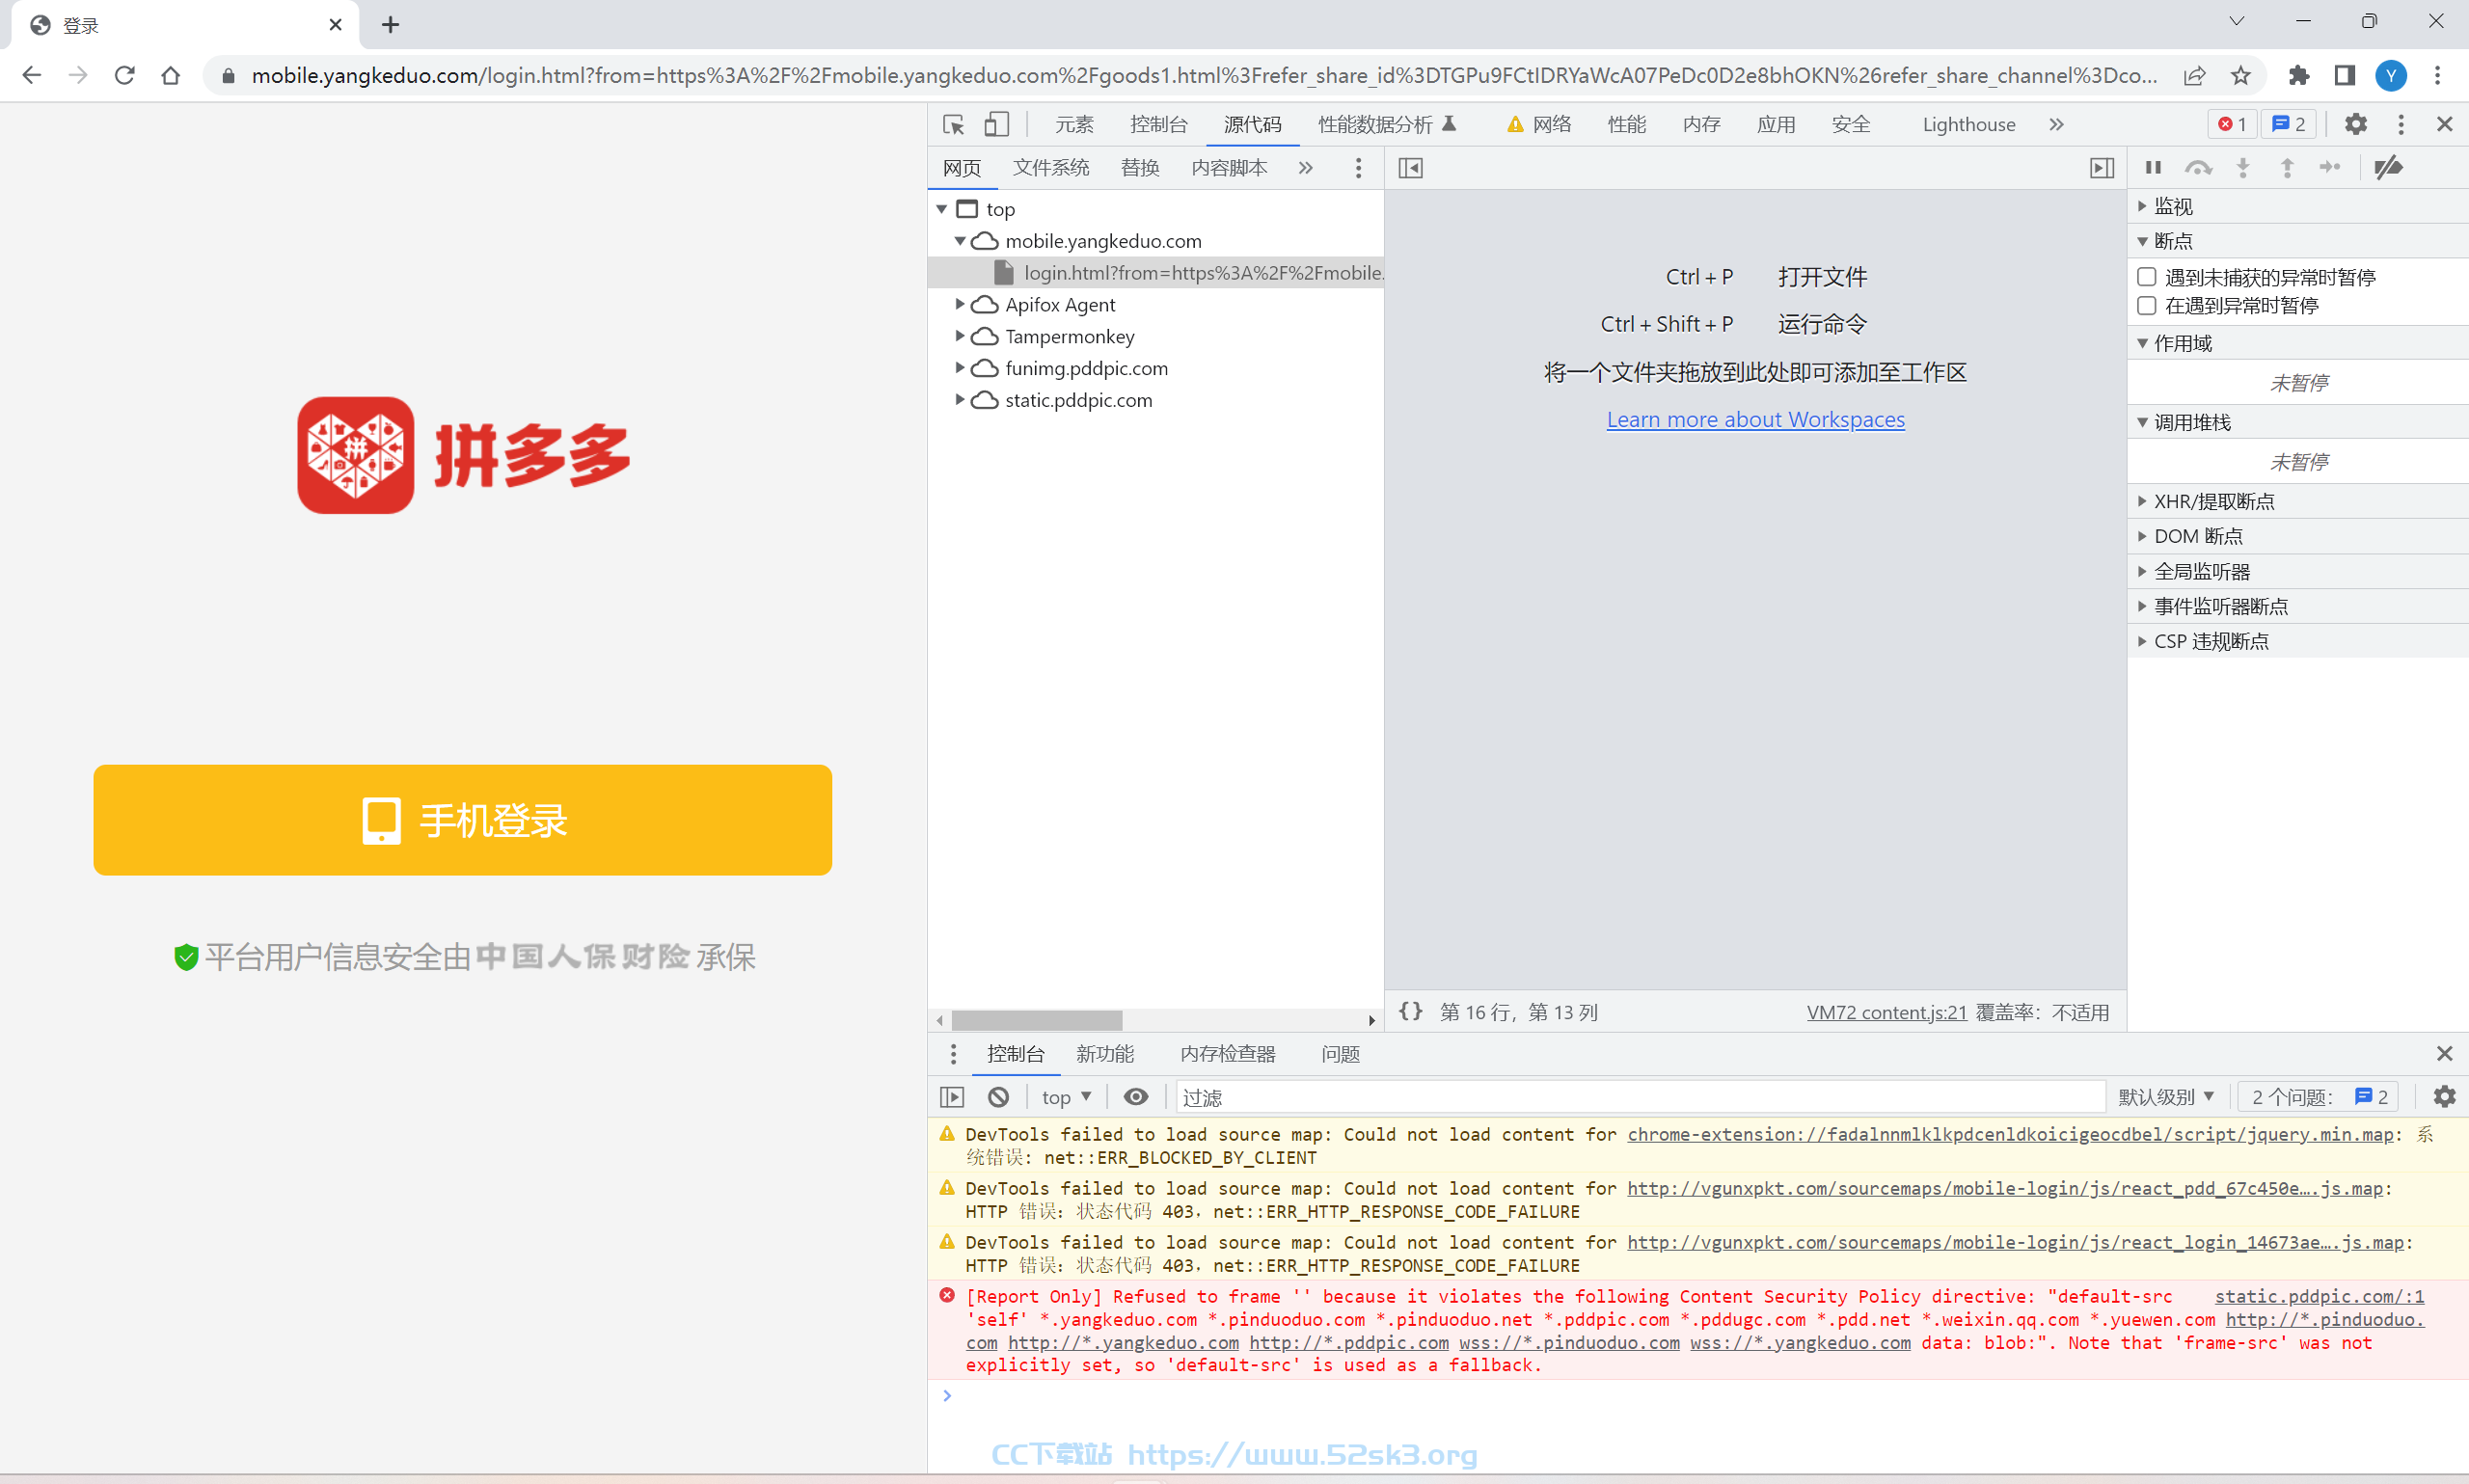Select login.html file in navigator
The width and height of the screenshot is (2469, 1484).
1156,273
